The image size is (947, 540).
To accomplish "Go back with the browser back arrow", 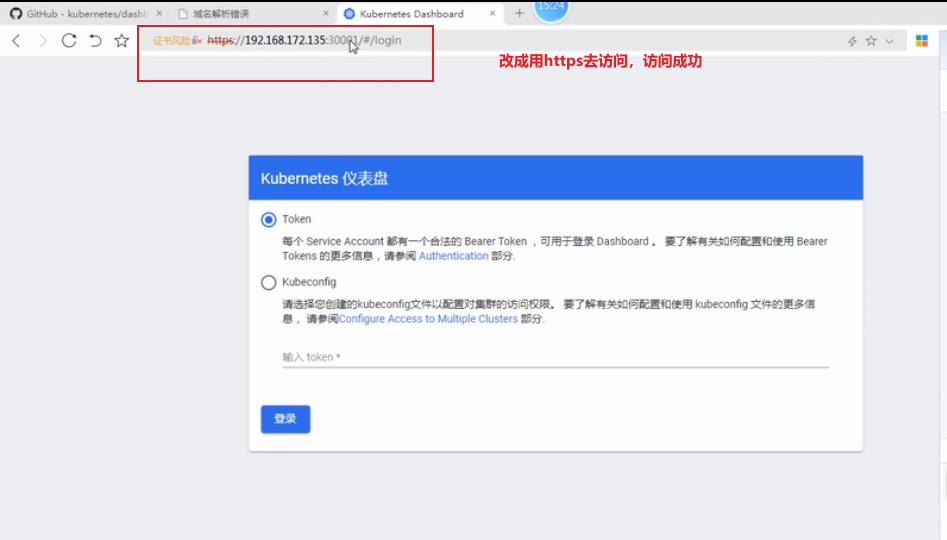I will coord(16,40).
